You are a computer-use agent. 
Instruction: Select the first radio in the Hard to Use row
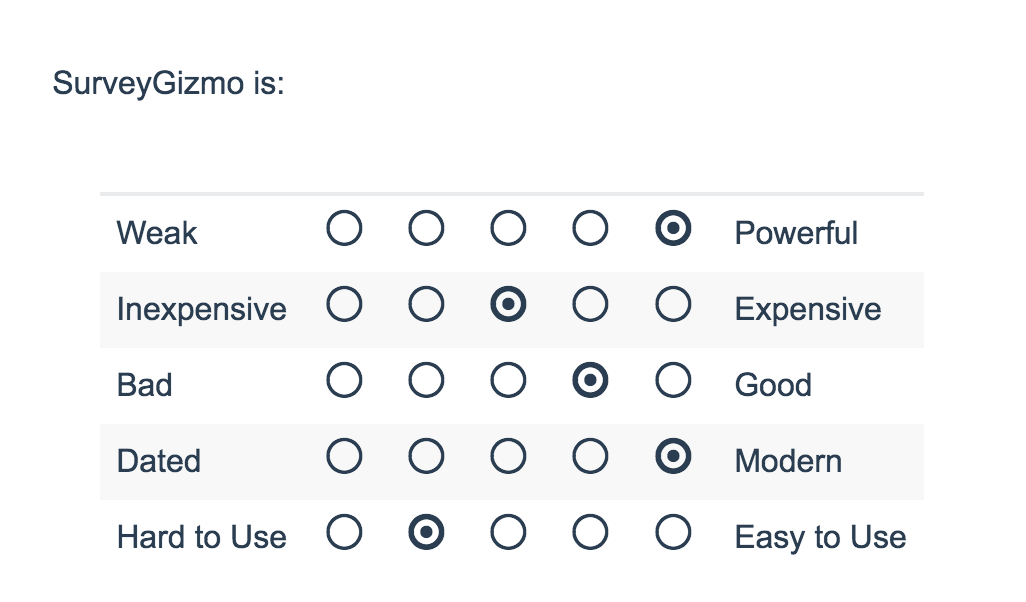point(344,533)
